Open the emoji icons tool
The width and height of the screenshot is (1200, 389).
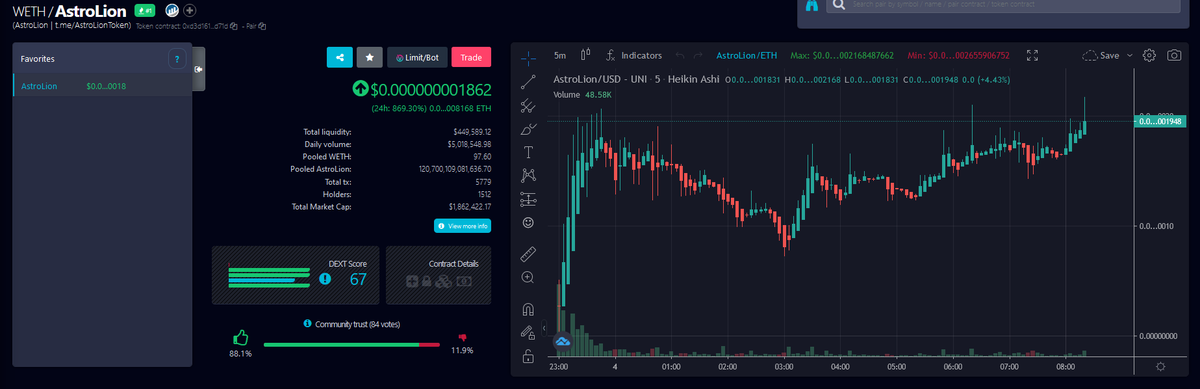(528, 222)
